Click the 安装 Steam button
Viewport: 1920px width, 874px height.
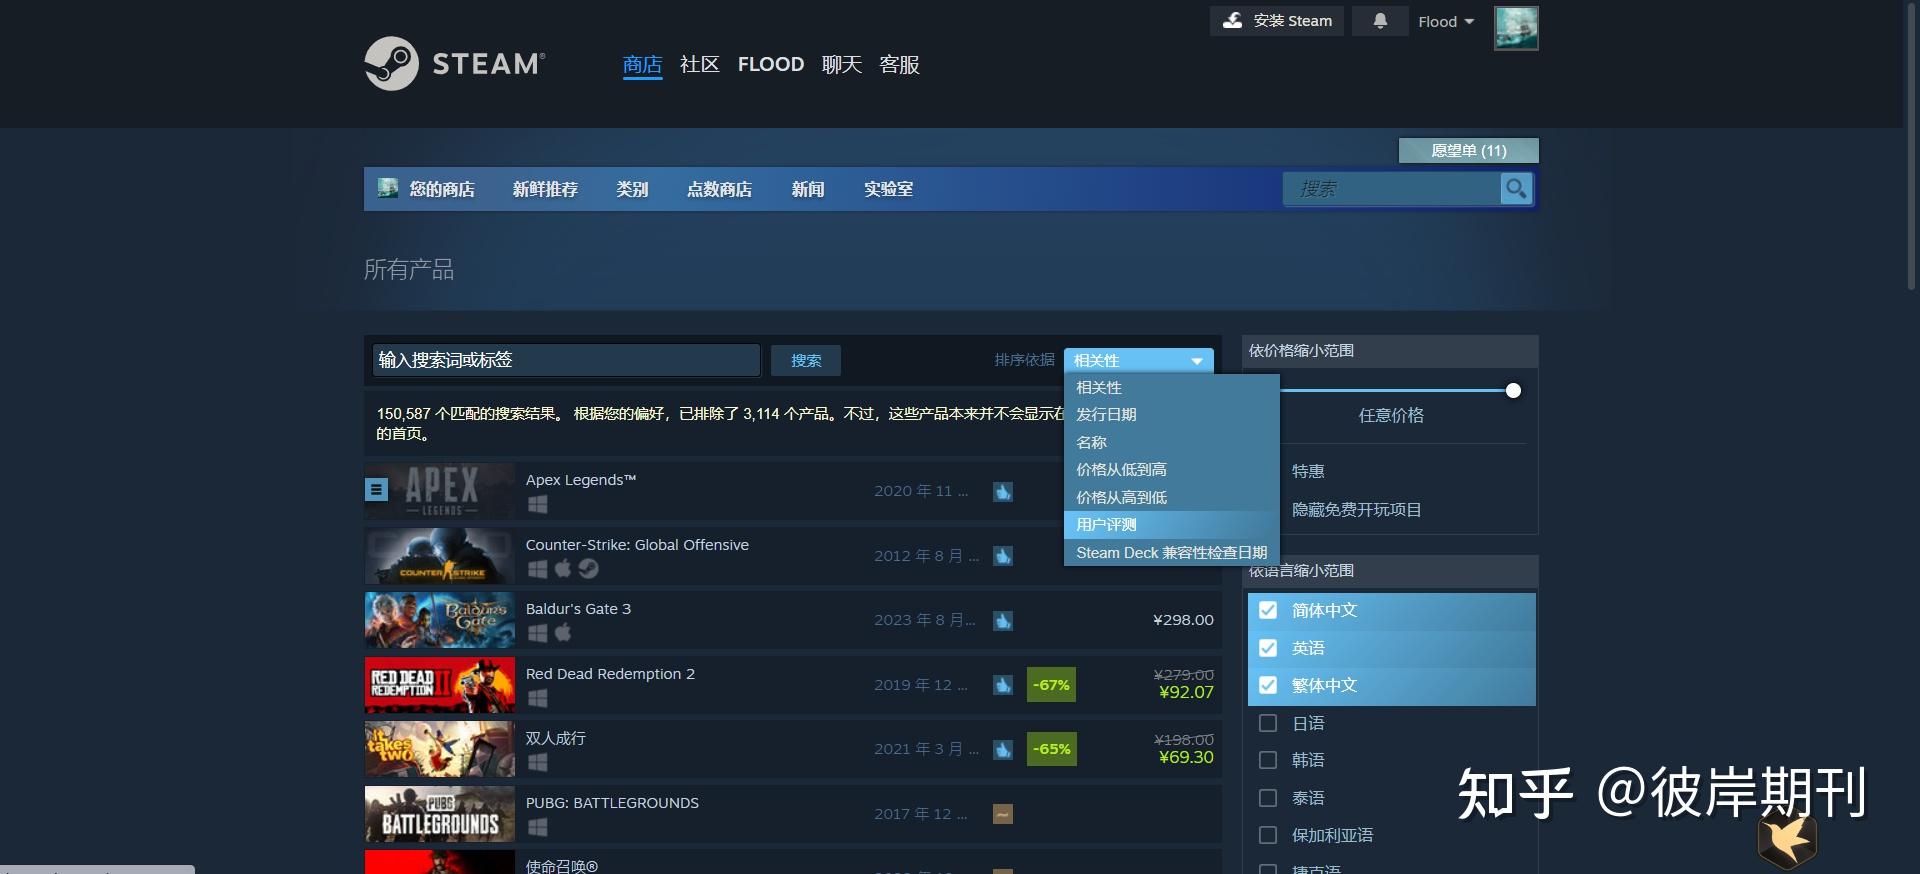[1278, 21]
